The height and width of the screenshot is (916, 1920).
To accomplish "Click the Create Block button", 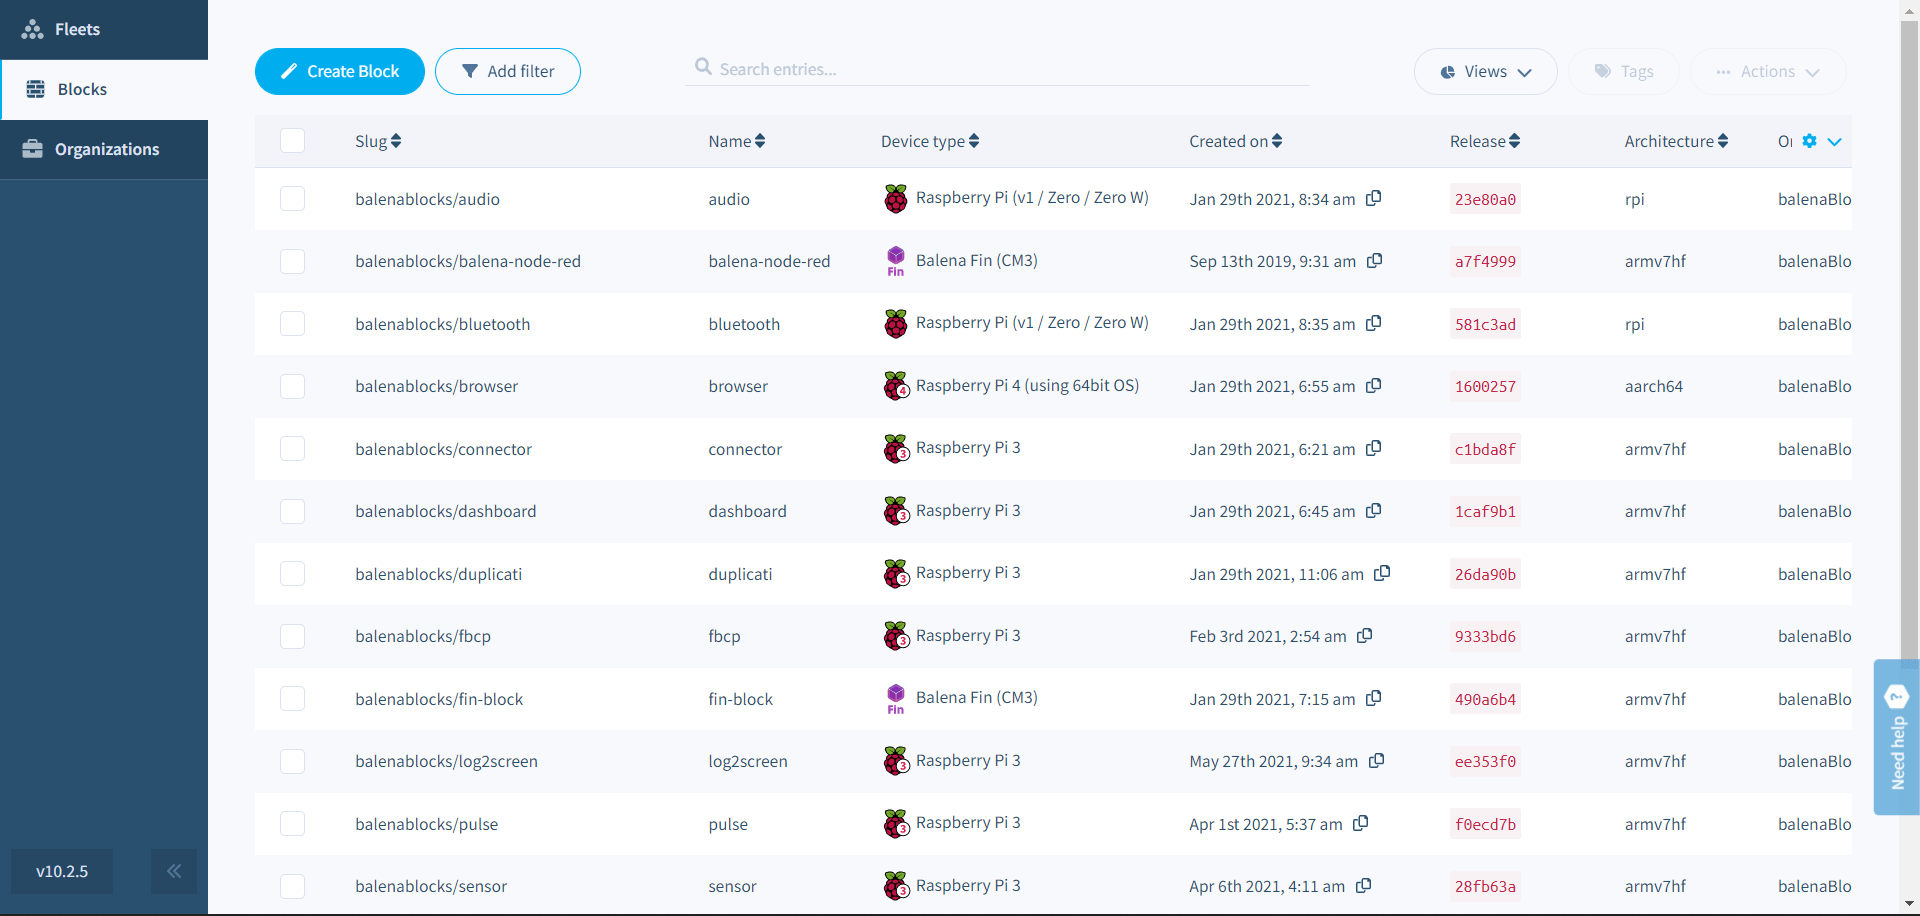I will [x=339, y=71].
